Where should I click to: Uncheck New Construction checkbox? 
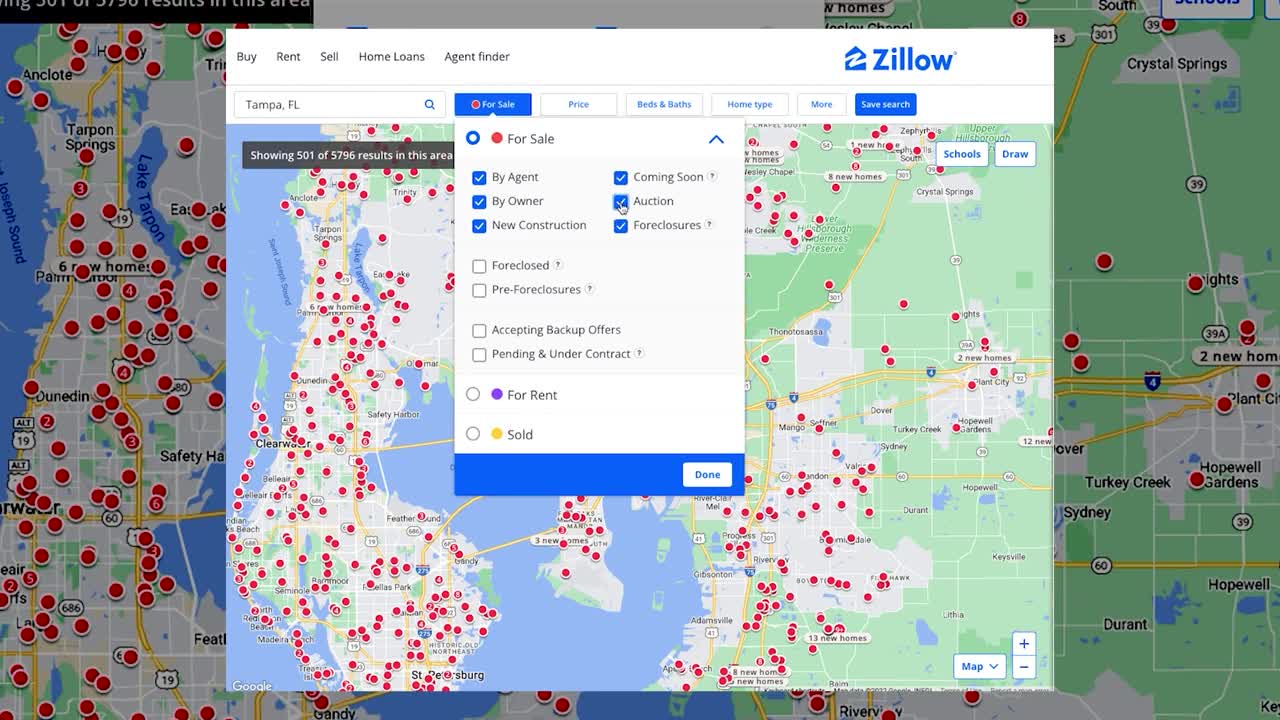(x=479, y=226)
